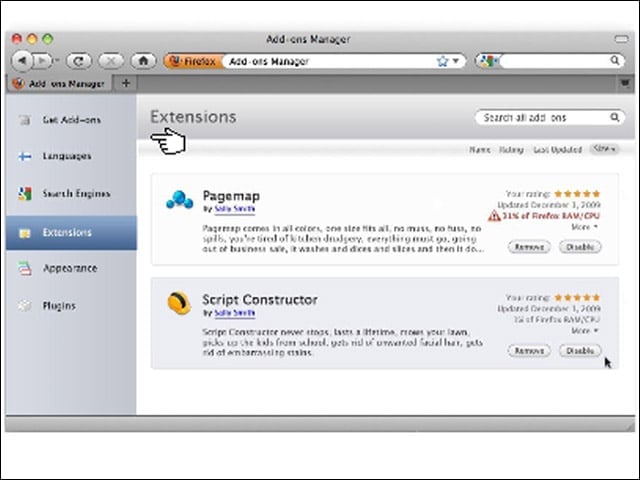Click into the browser search field
This screenshot has width=640, height=480.
(554, 61)
